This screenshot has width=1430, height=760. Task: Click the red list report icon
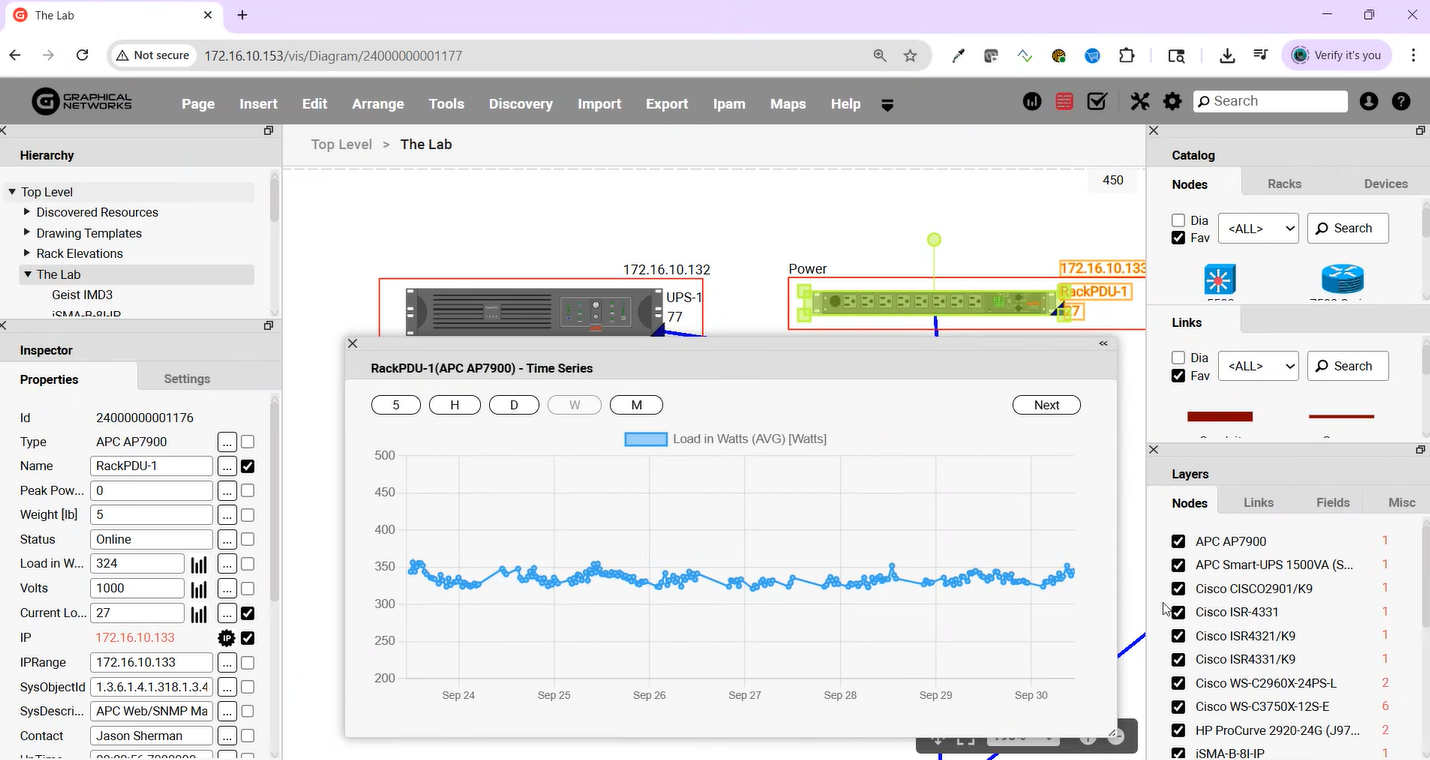1064,102
